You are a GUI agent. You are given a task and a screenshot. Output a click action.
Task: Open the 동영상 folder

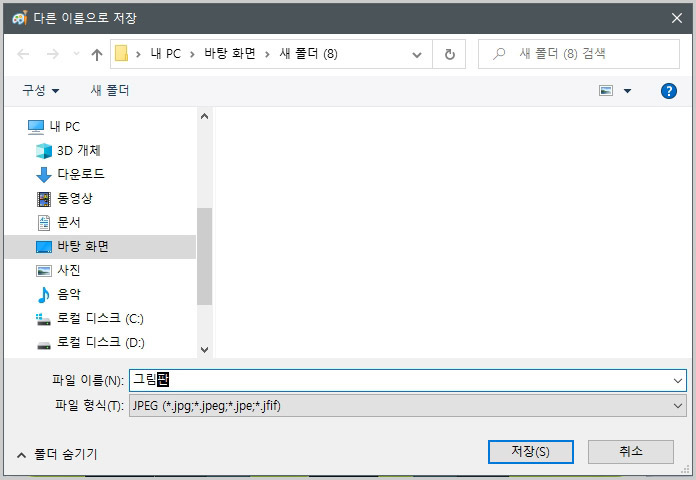75,198
